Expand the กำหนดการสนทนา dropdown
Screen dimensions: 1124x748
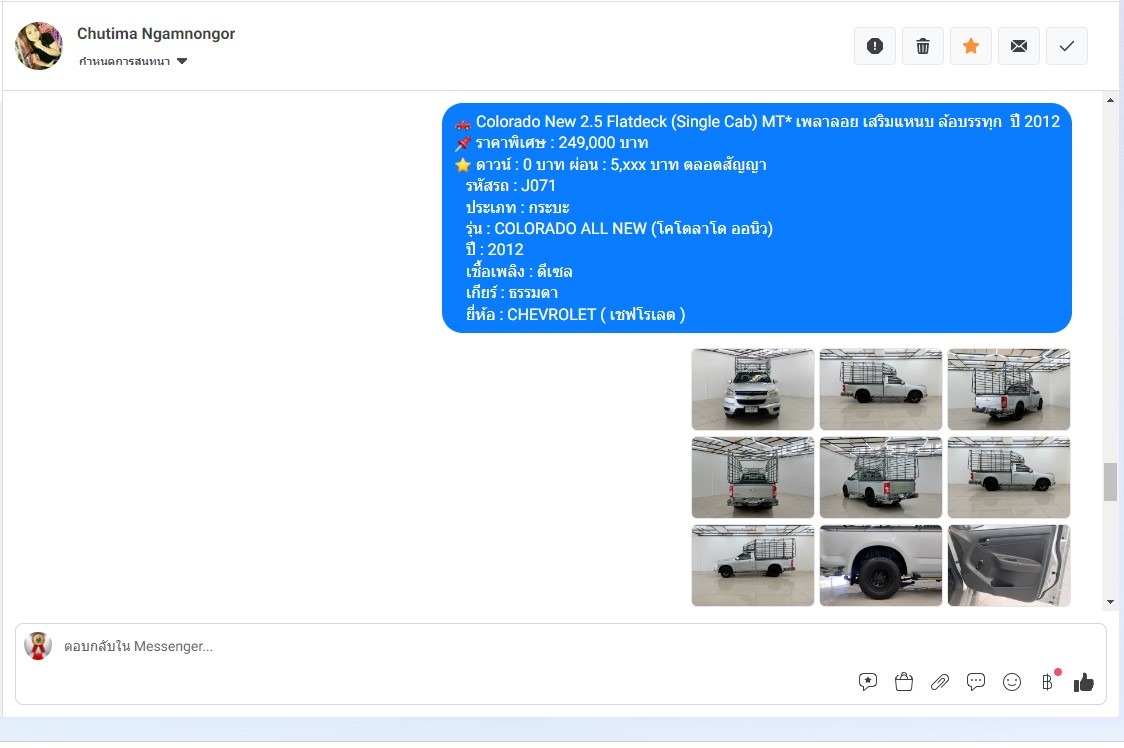(x=133, y=61)
